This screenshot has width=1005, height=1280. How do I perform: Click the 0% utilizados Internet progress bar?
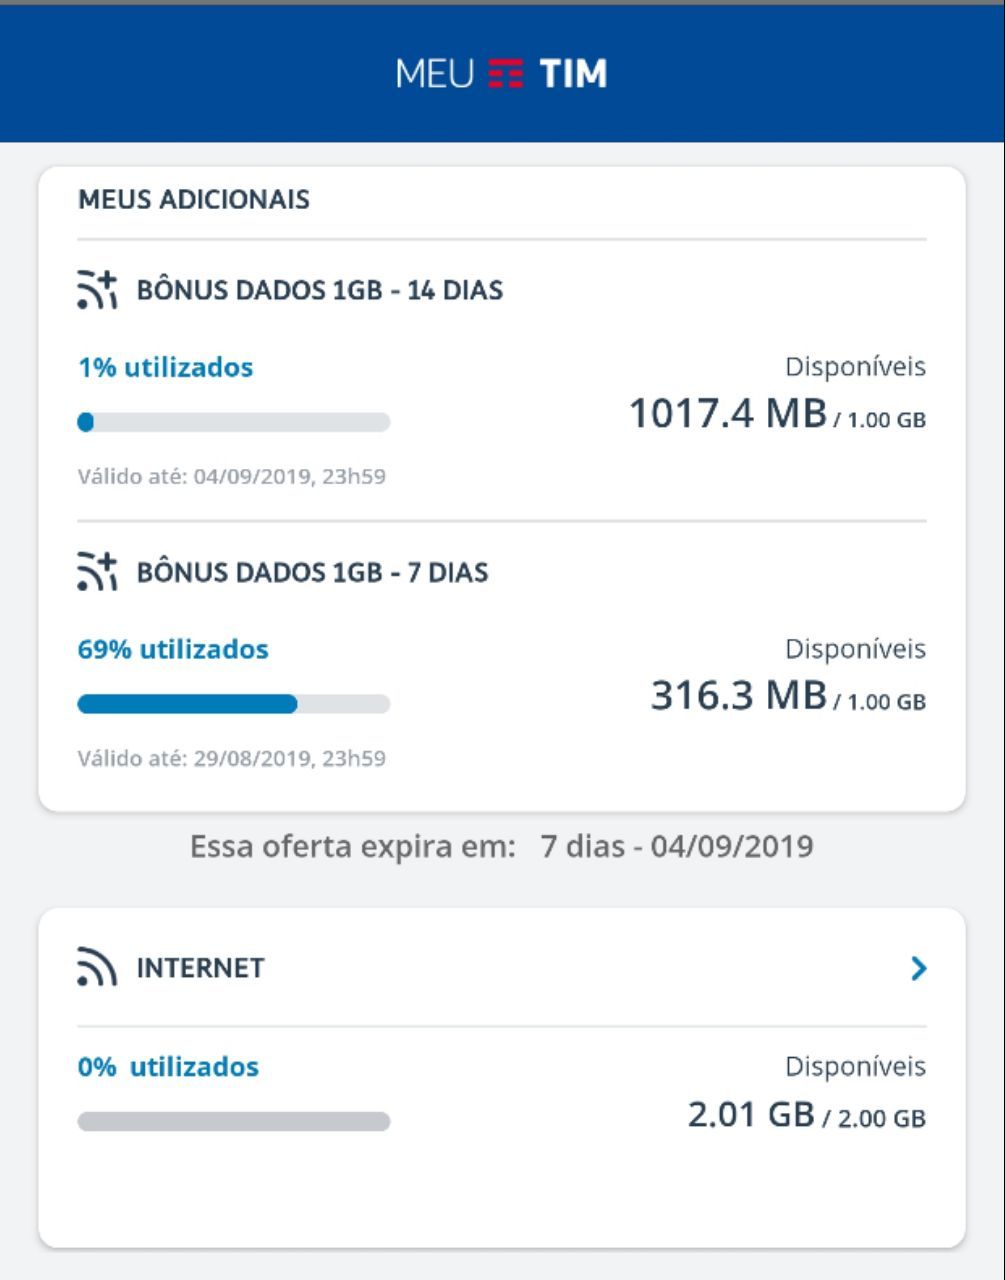[x=234, y=1121]
